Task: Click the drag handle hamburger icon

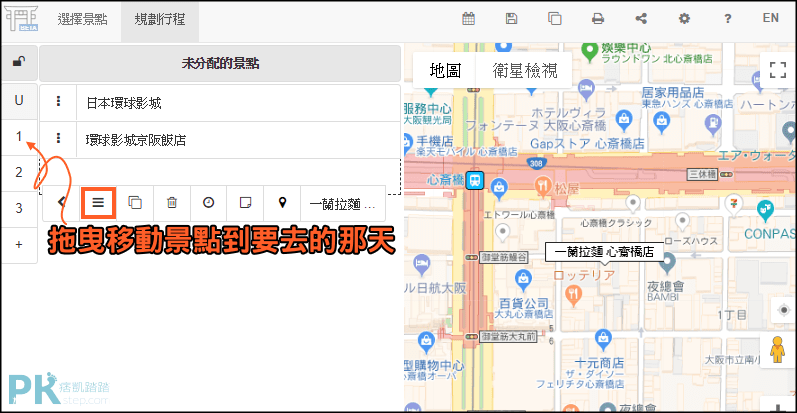Action: 98,203
